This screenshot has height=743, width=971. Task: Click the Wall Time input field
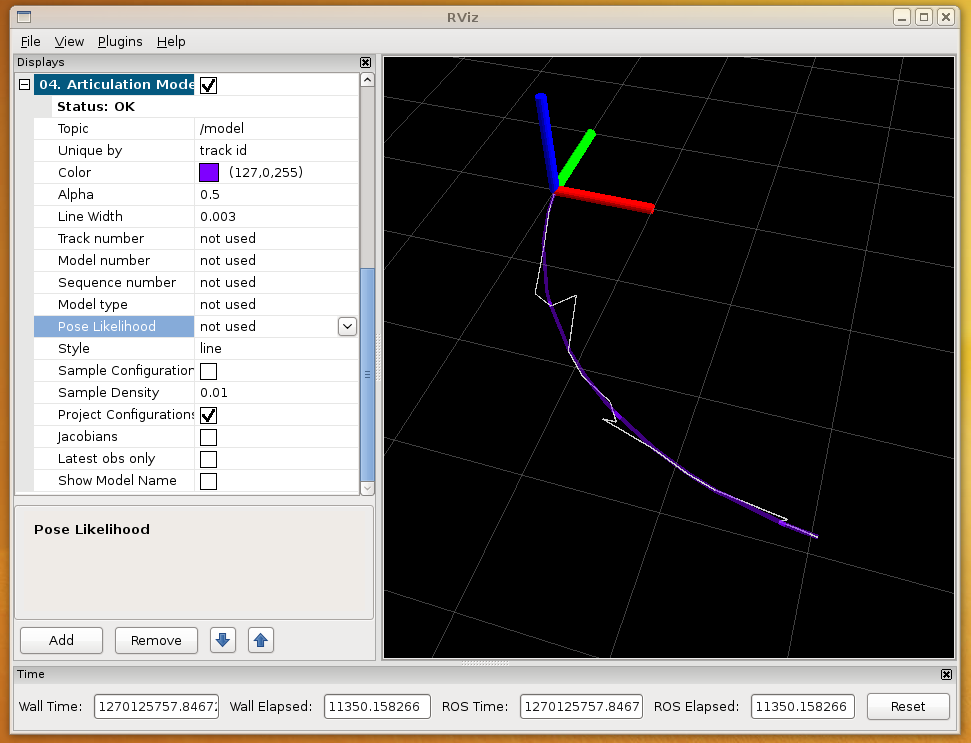[155, 706]
